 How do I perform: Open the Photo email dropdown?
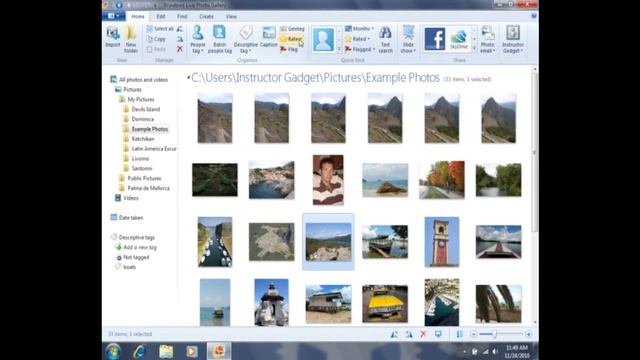tap(487, 39)
